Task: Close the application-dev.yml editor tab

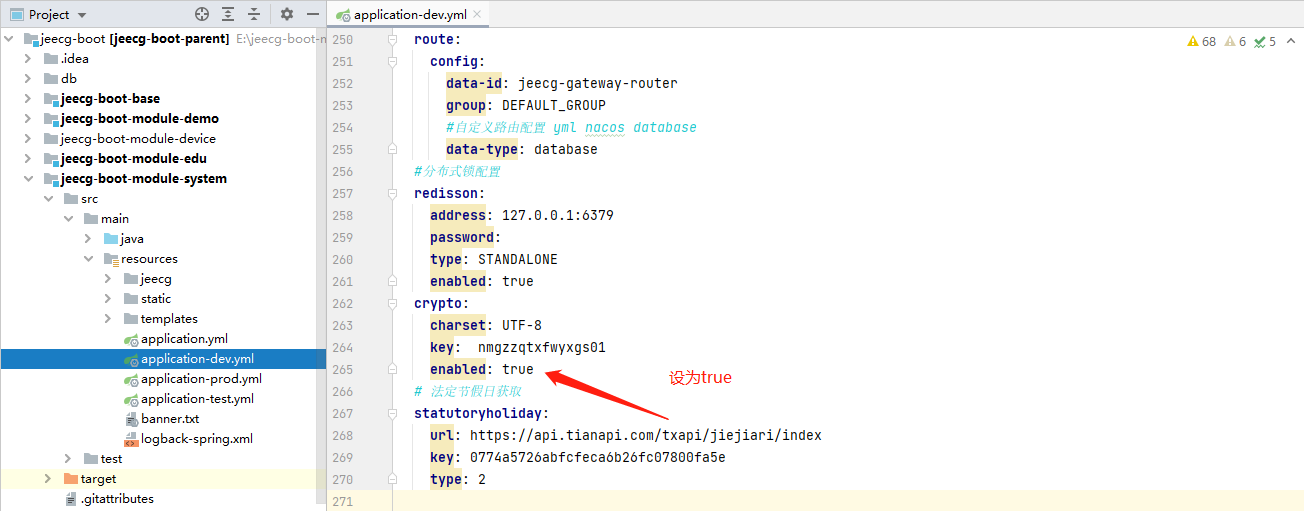Action: pyautogui.click(x=476, y=15)
